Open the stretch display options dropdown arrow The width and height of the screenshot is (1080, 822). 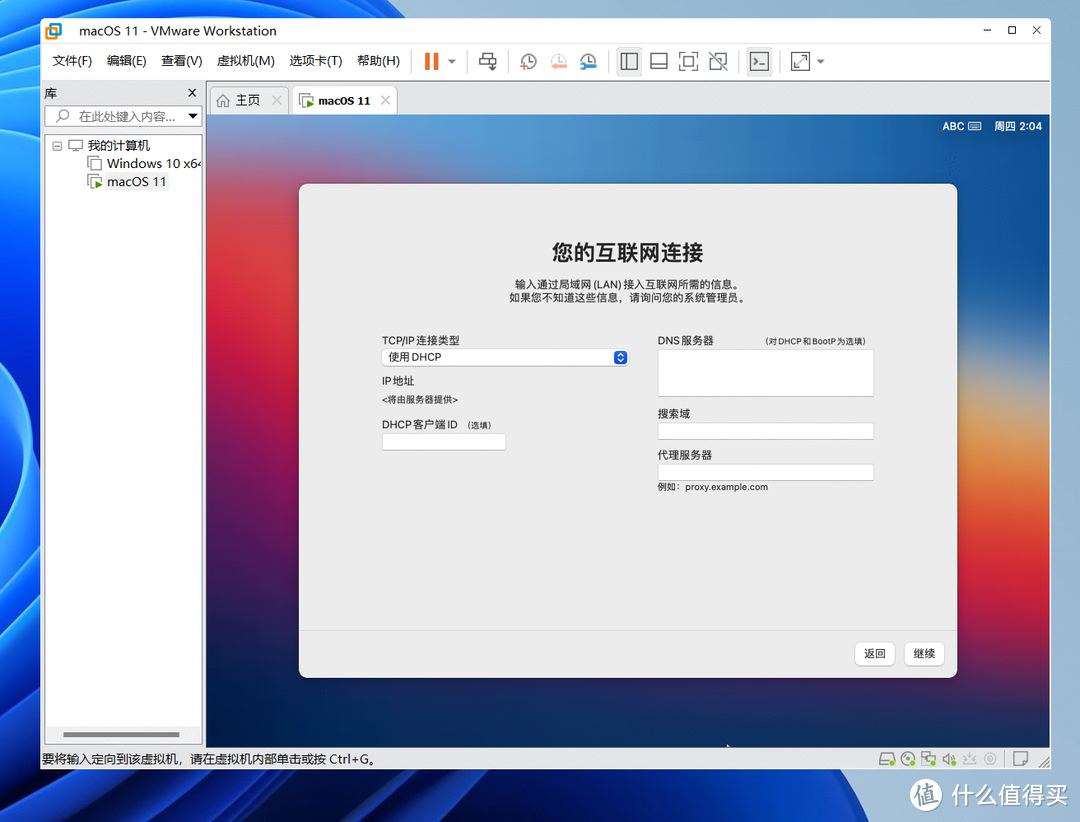click(820, 61)
